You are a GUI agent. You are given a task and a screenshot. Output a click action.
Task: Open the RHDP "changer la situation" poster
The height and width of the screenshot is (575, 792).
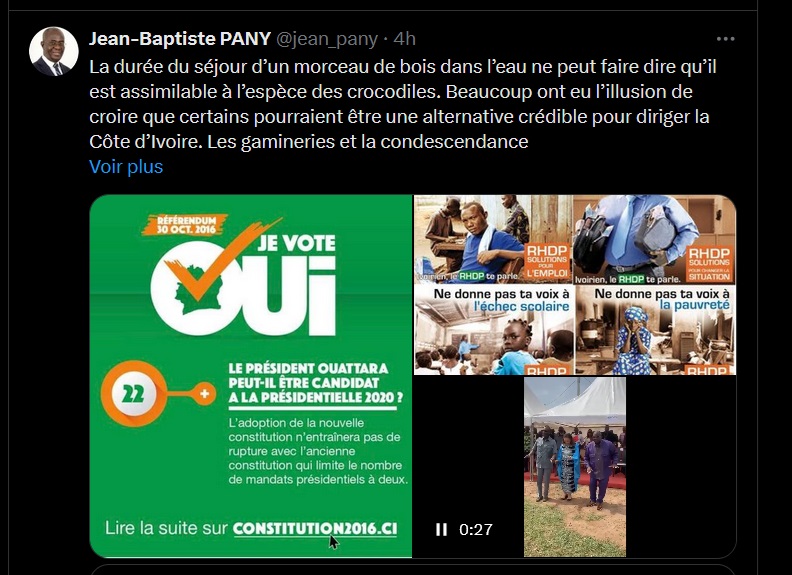tap(655, 239)
